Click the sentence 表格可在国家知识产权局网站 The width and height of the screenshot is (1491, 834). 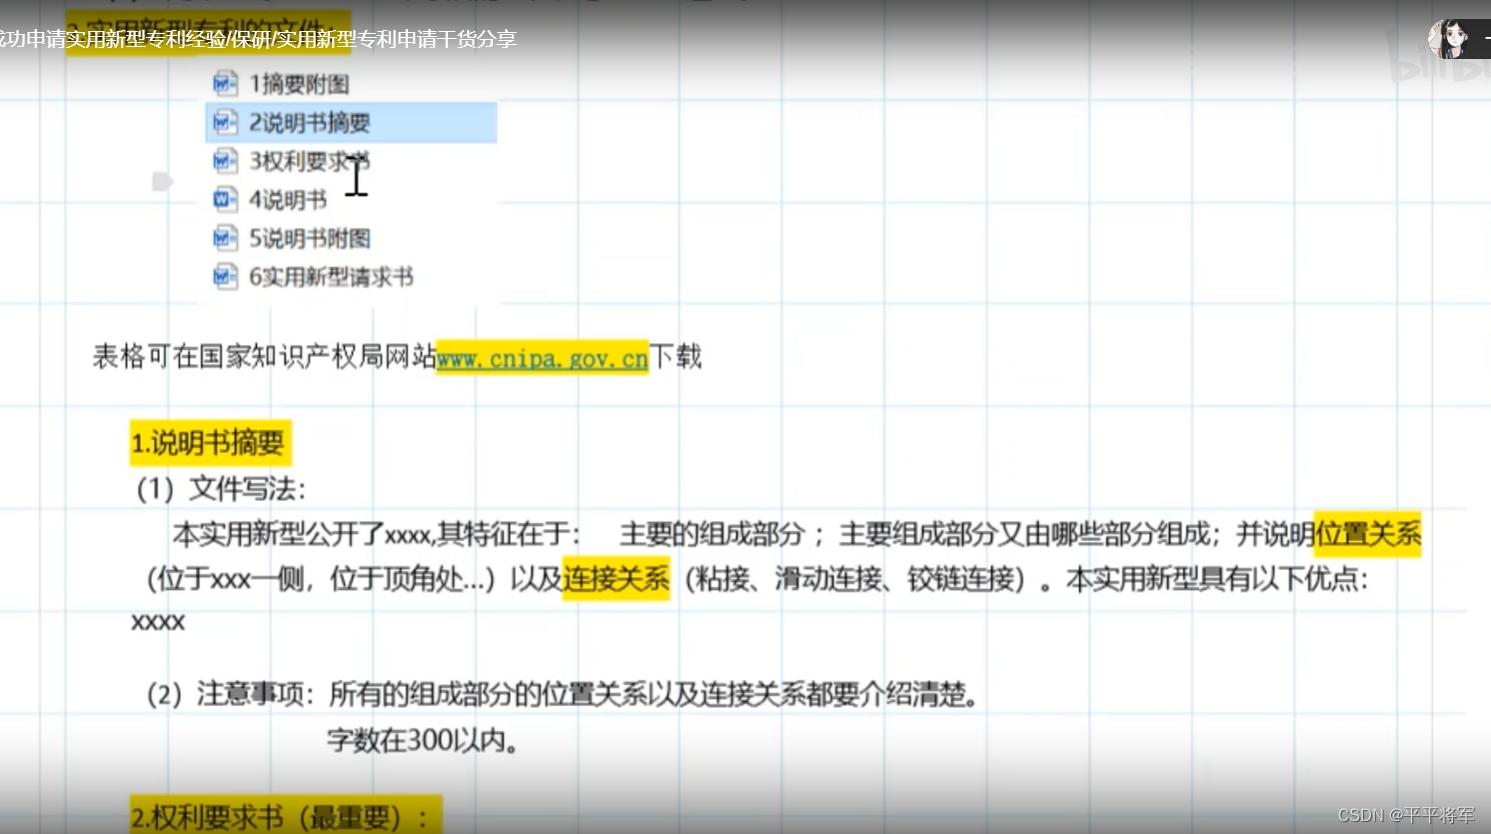click(265, 357)
